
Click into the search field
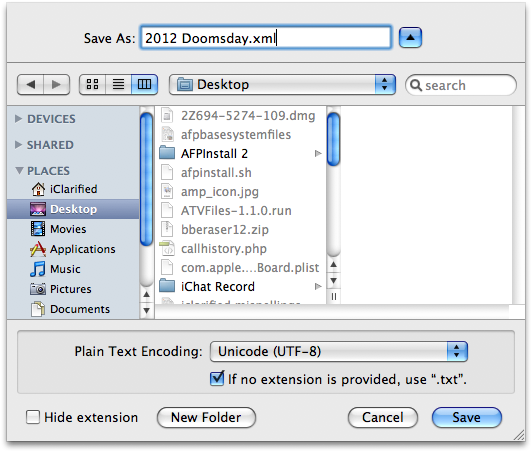click(461, 85)
